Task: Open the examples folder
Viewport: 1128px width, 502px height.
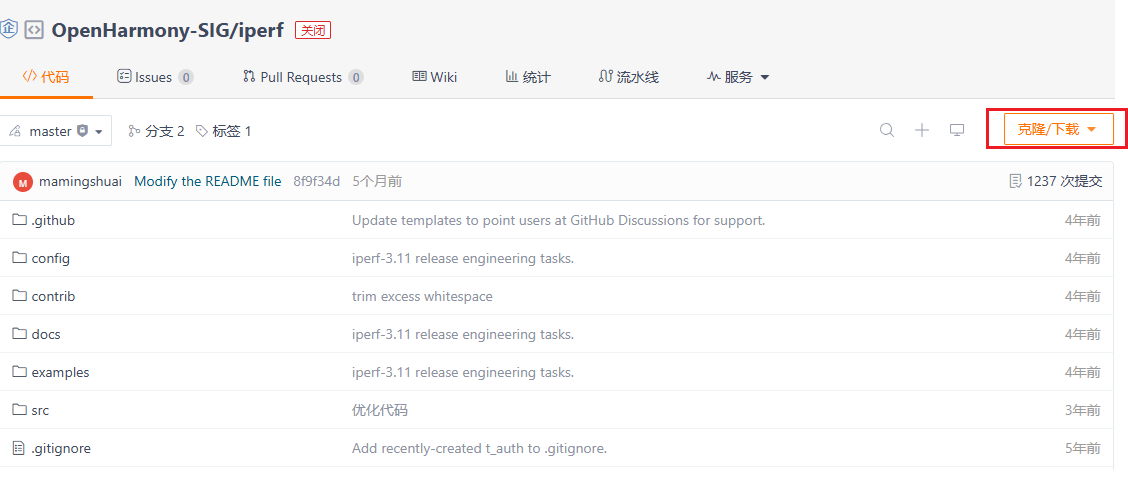Action: [x=60, y=373]
